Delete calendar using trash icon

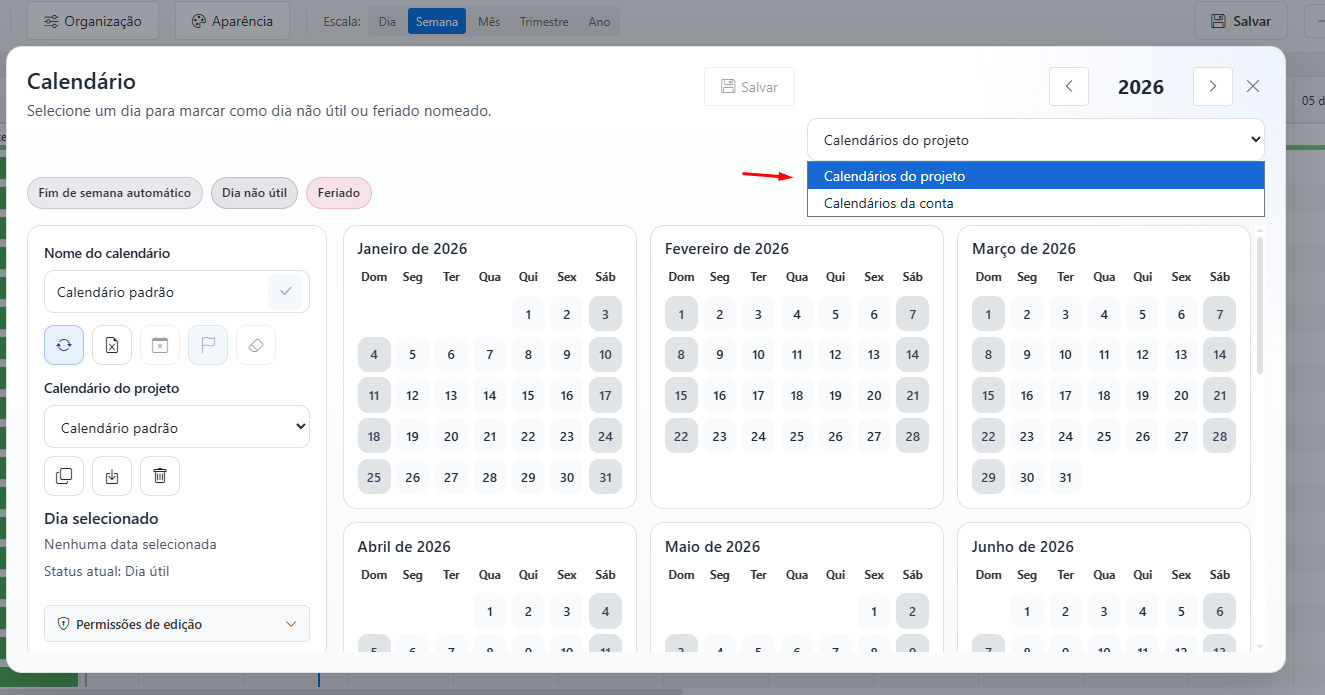click(x=160, y=476)
